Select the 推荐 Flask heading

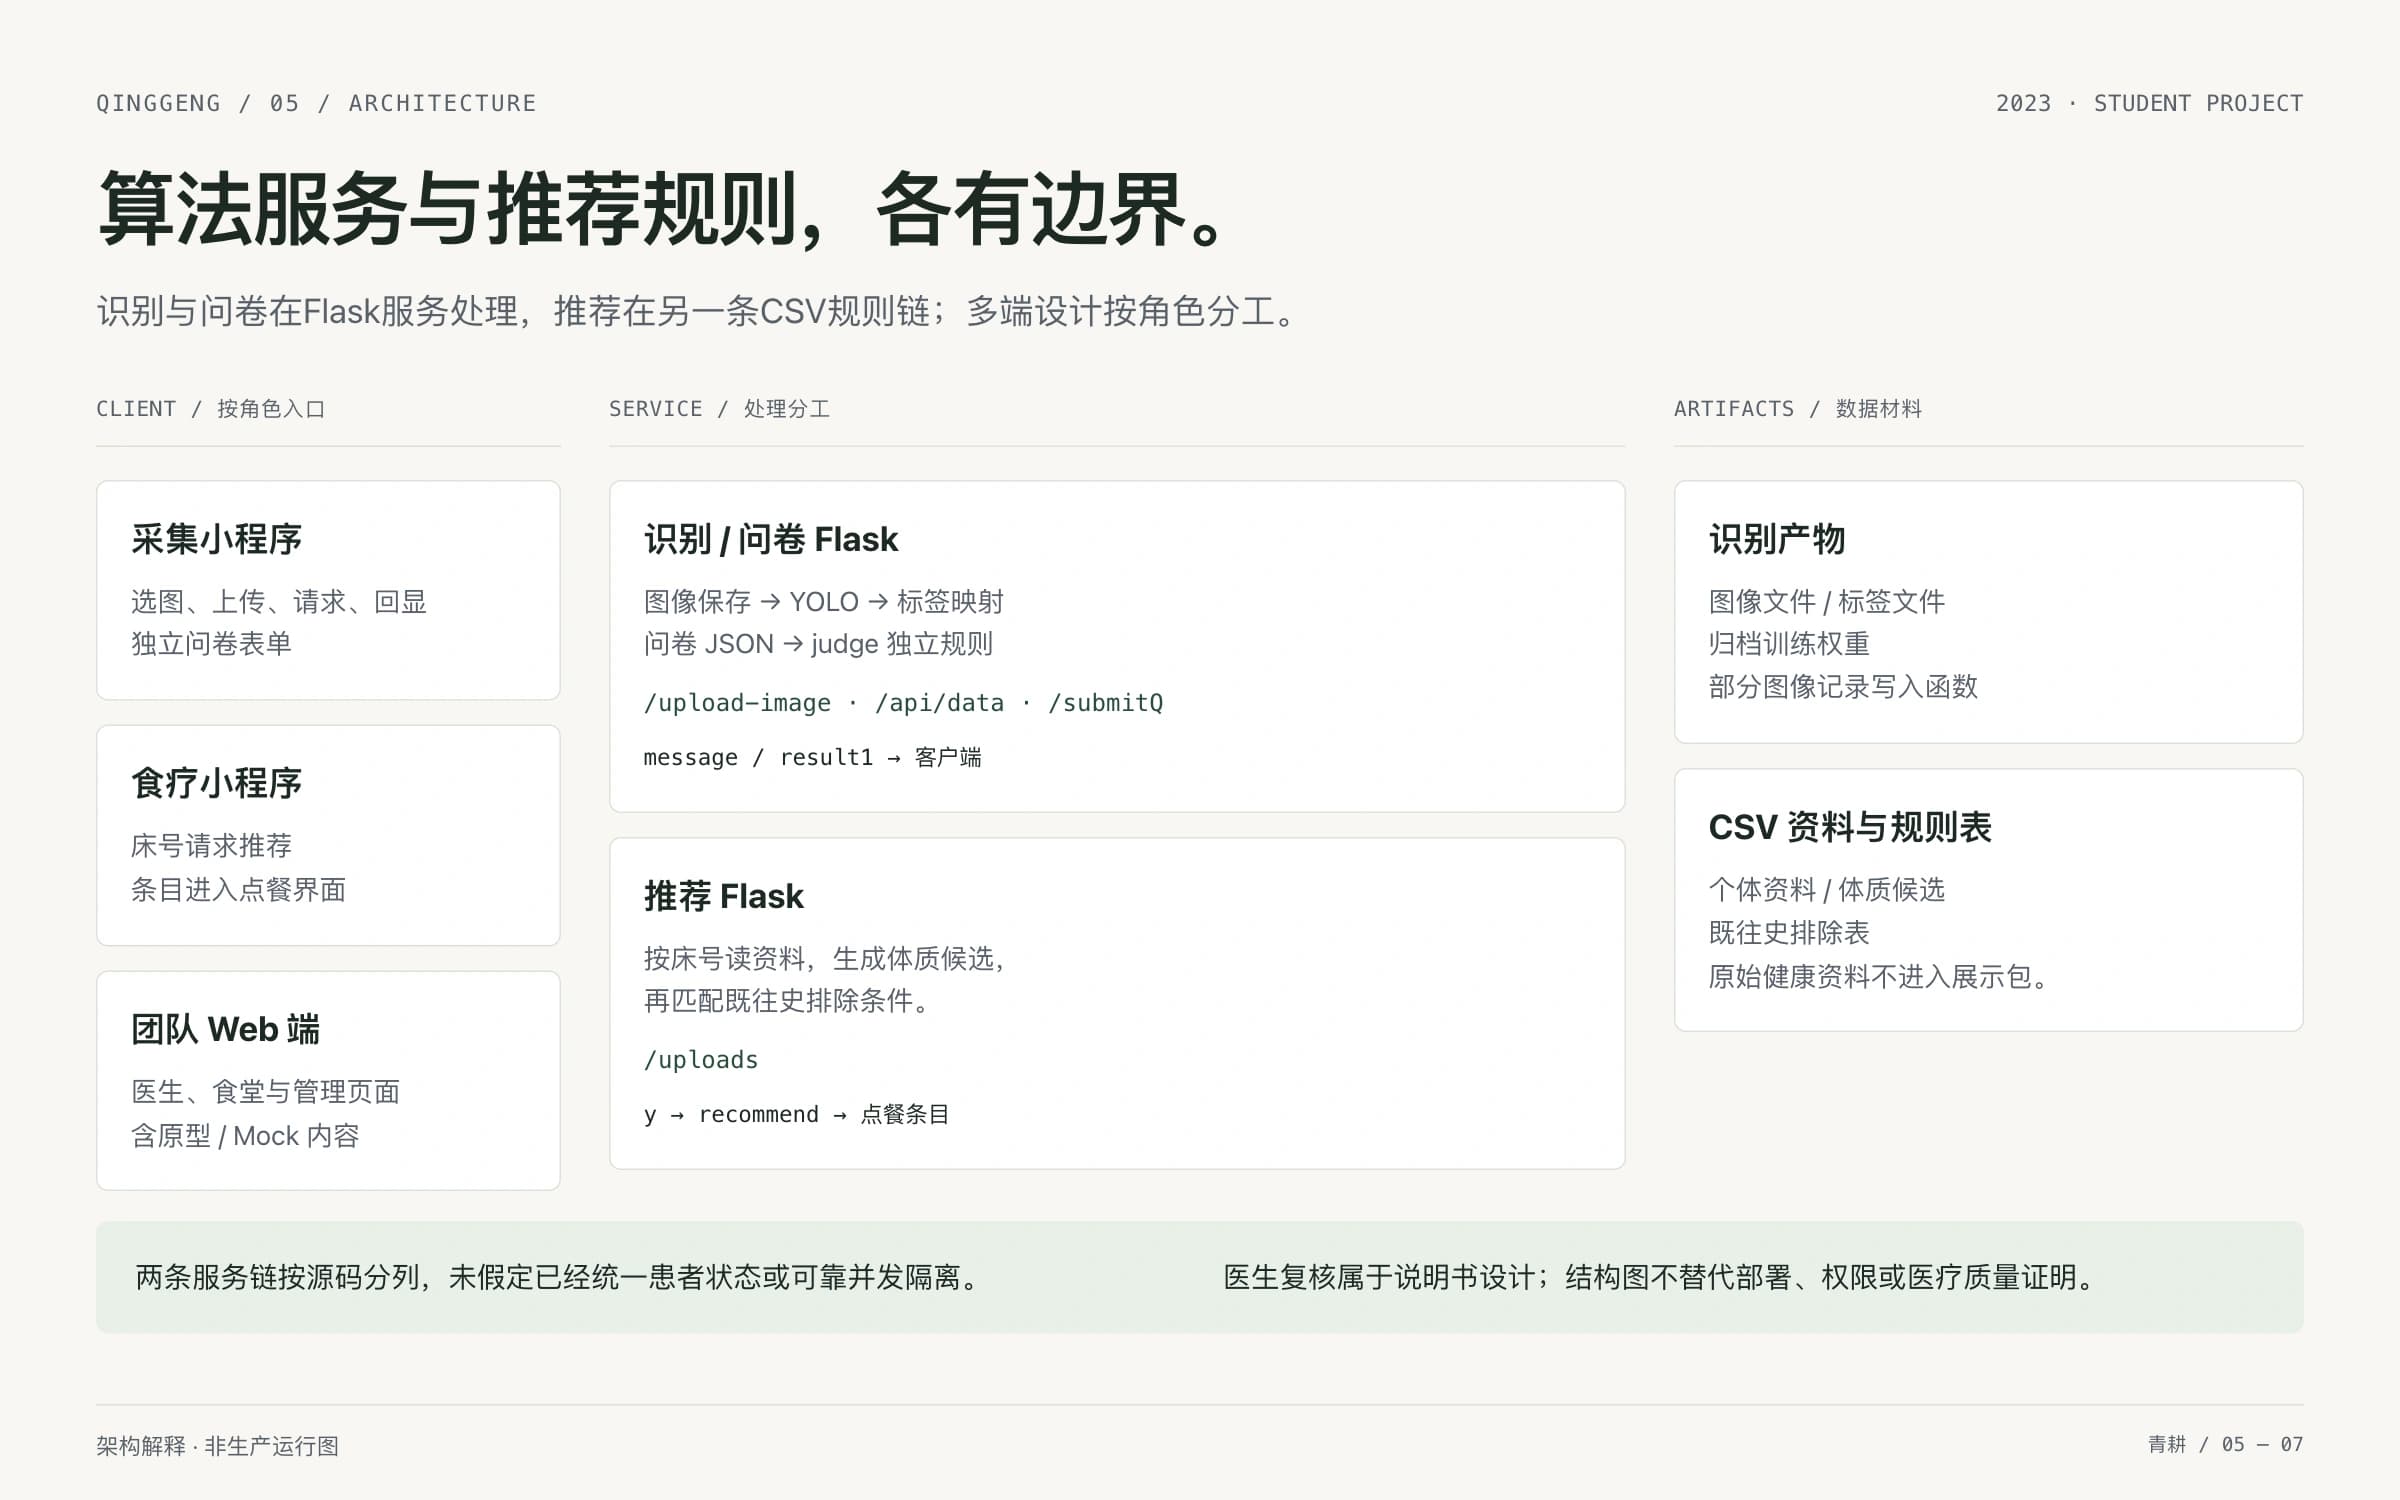pos(723,896)
